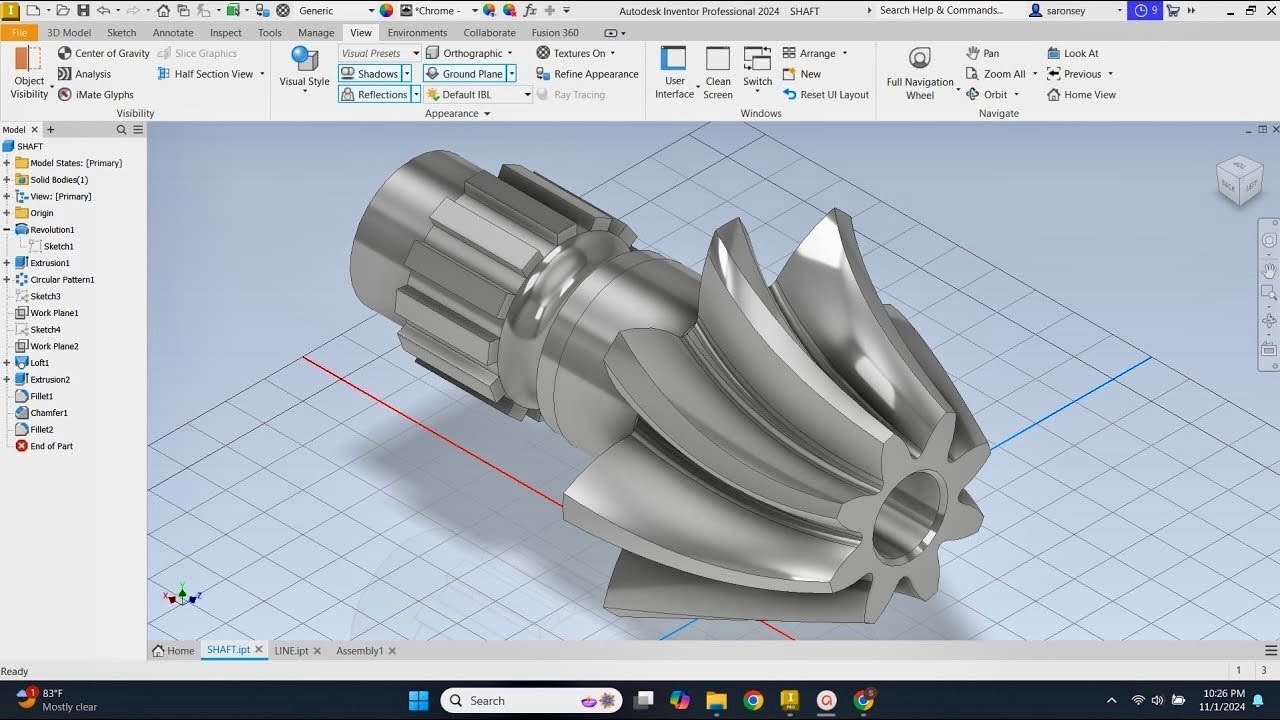This screenshot has width=1280, height=720.
Task: Switch to LINE.ipt document tab
Action: (x=291, y=650)
